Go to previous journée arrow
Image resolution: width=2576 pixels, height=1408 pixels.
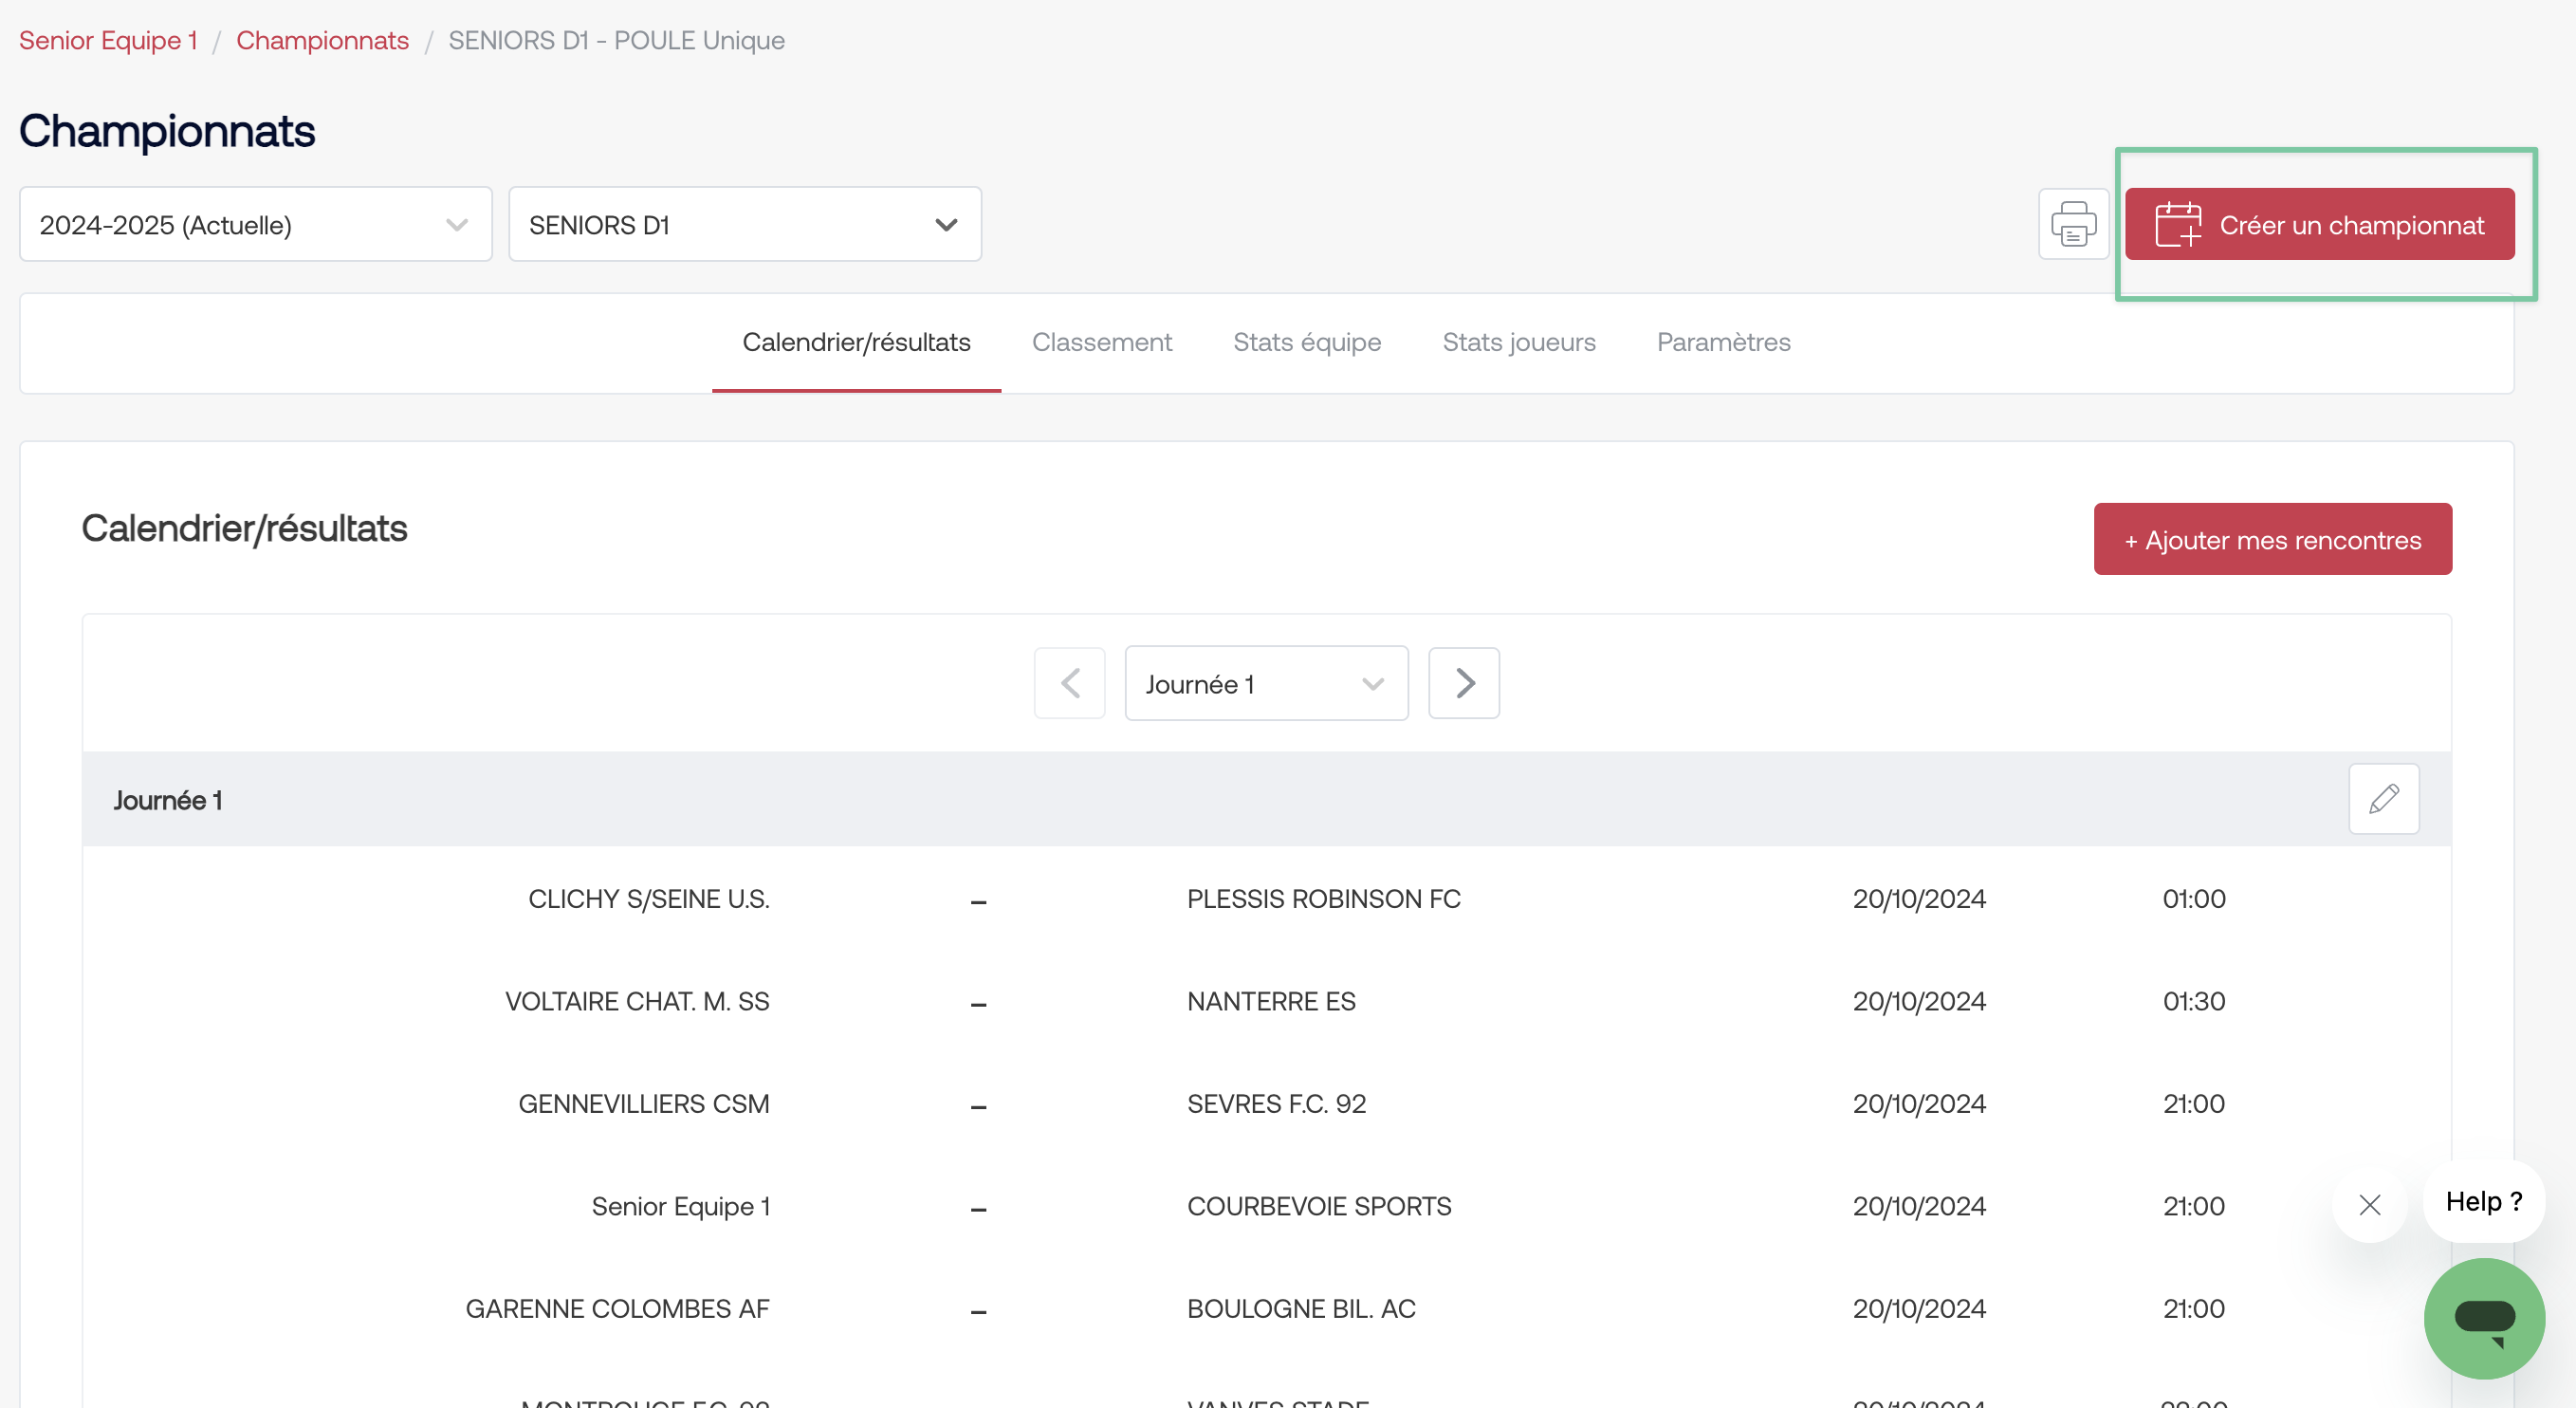[1069, 683]
